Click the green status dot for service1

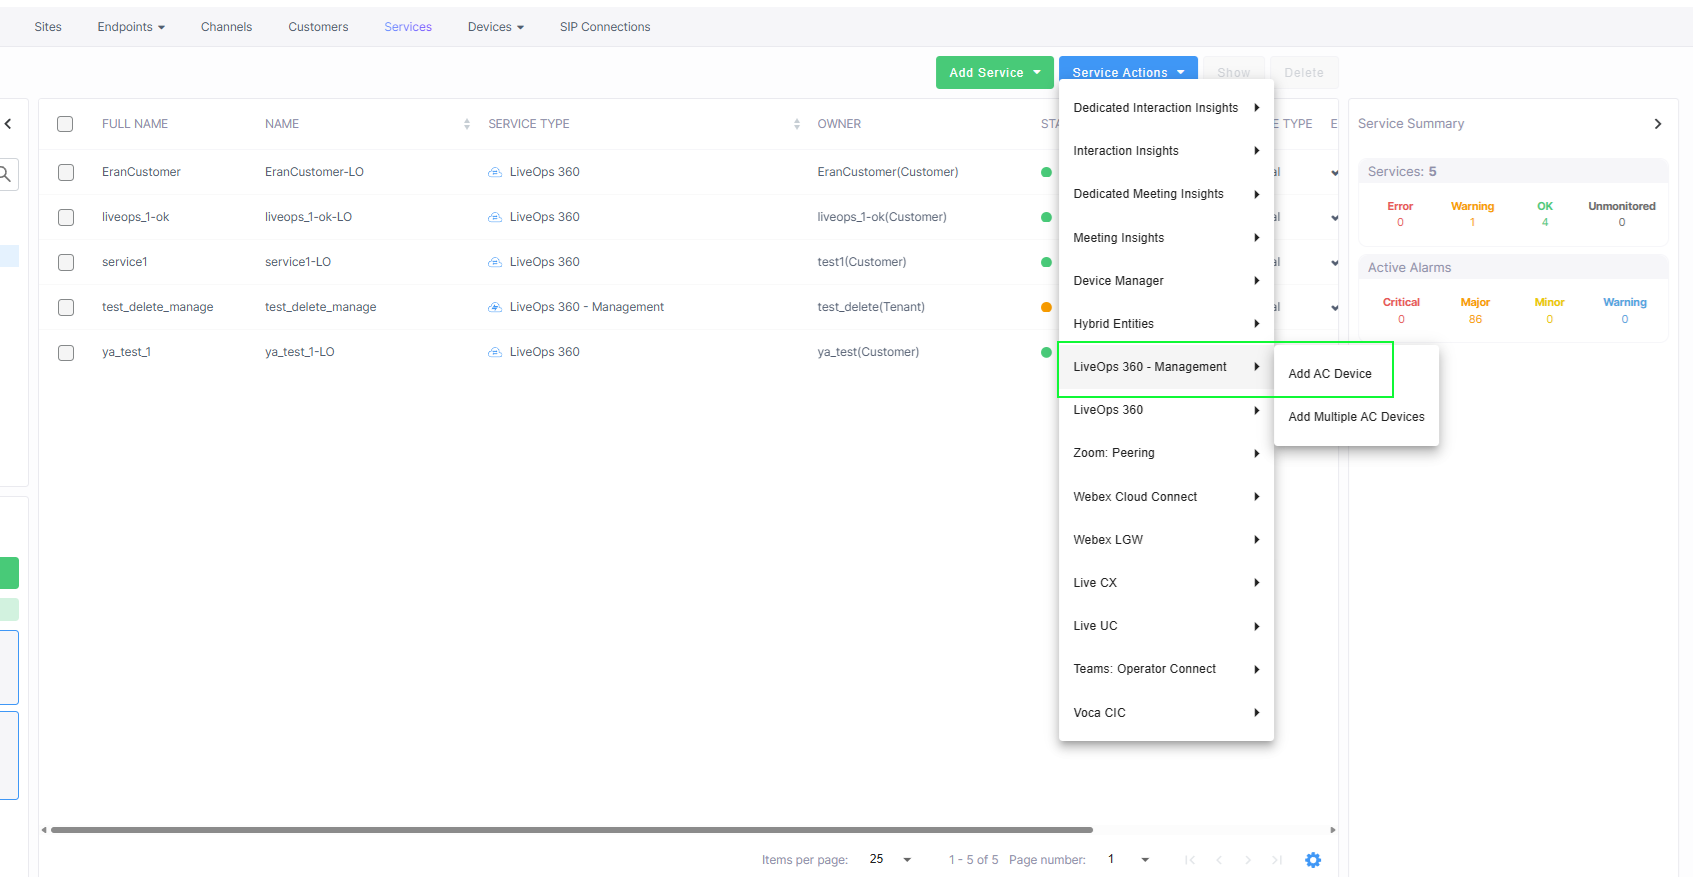coord(1046,262)
